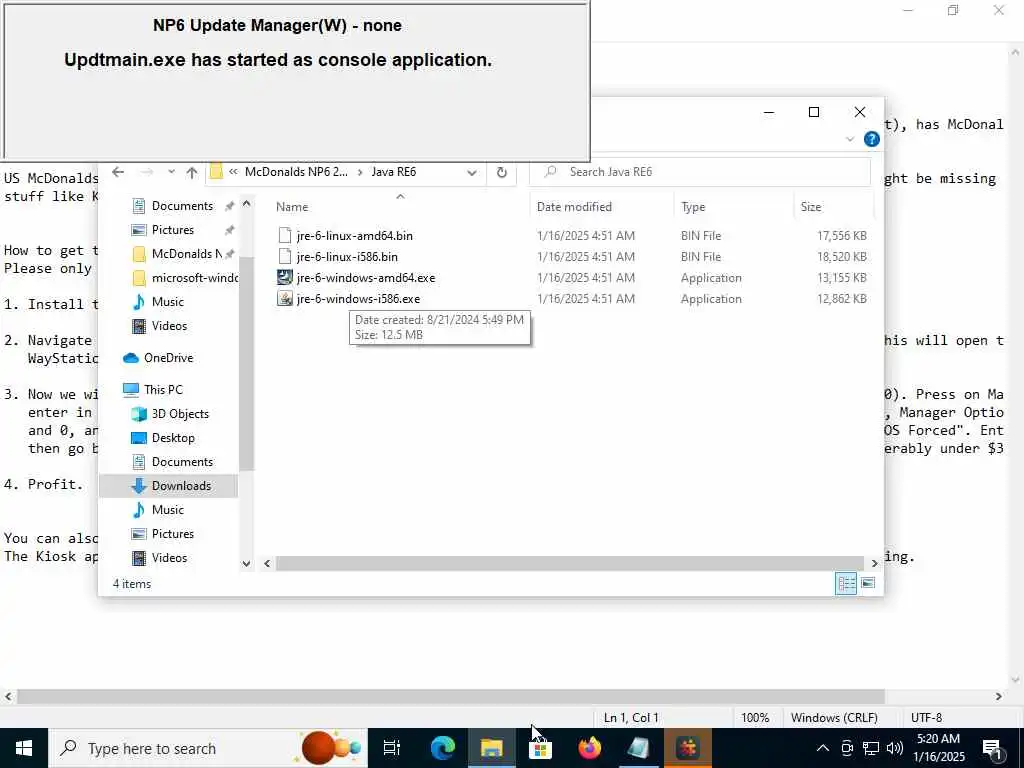The width and height of the screenshot is (1024, 768).
Task: Click the McDonalds NP6 breadcrumb segment
Action: pos(296,172)
